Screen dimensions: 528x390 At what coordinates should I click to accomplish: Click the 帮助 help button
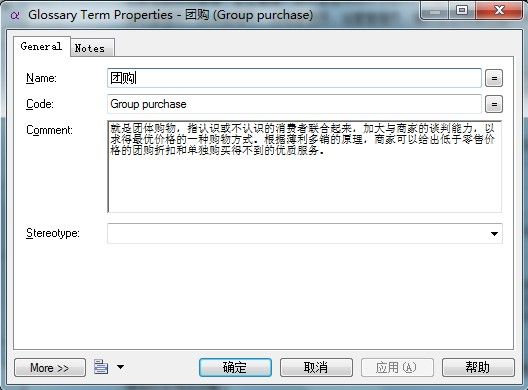click(478, 367)
